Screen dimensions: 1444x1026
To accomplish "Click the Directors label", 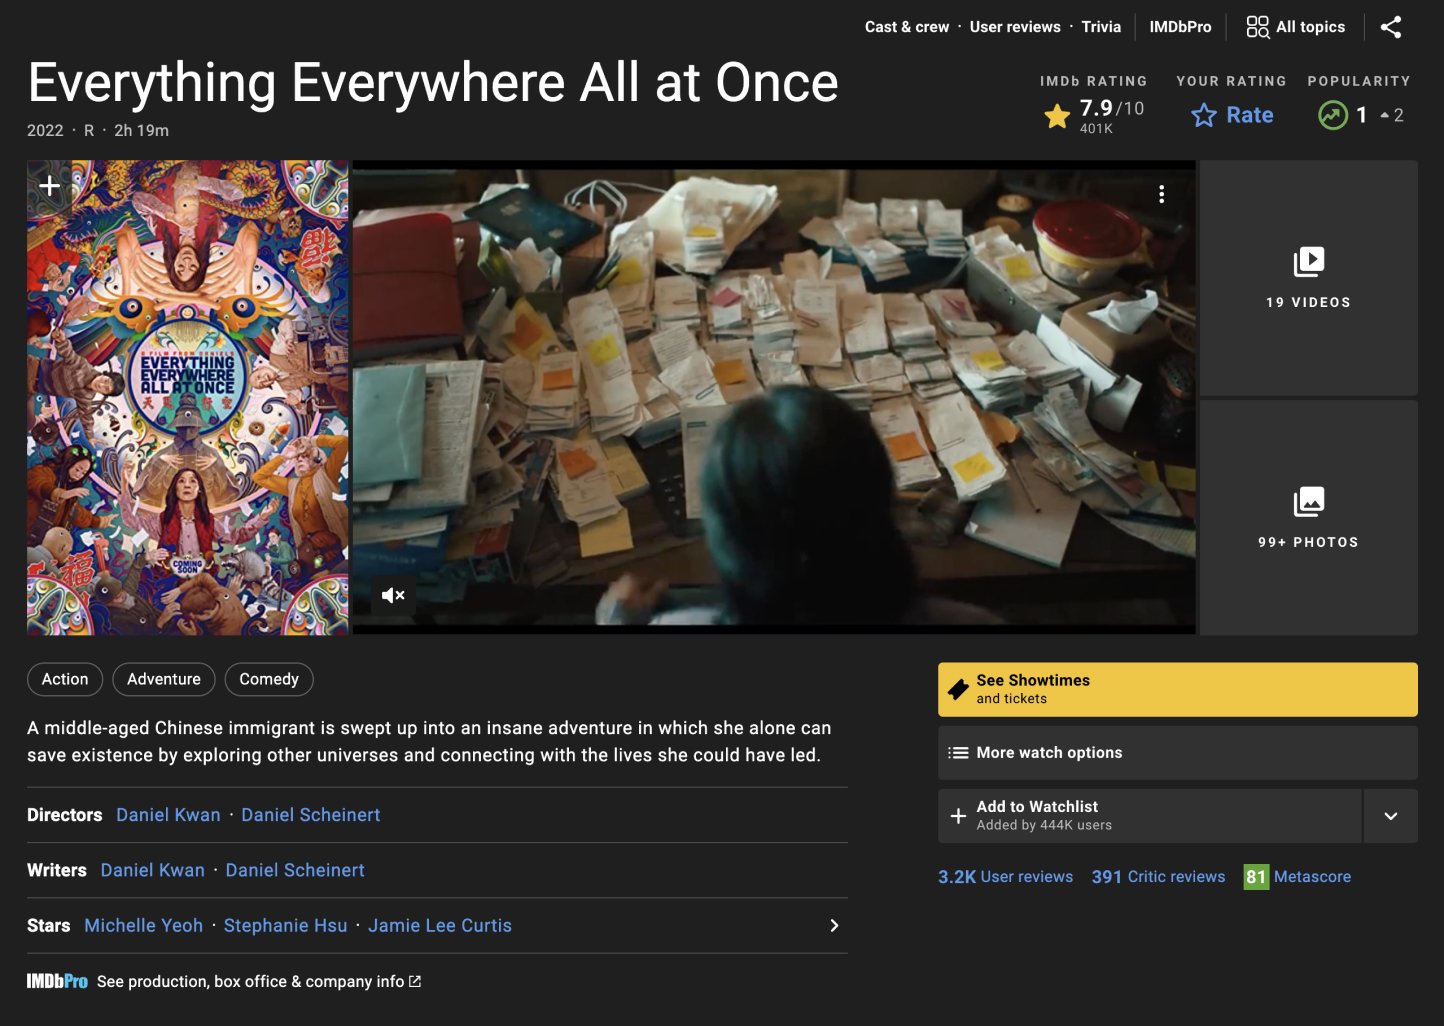I will (x=64, y=815).
